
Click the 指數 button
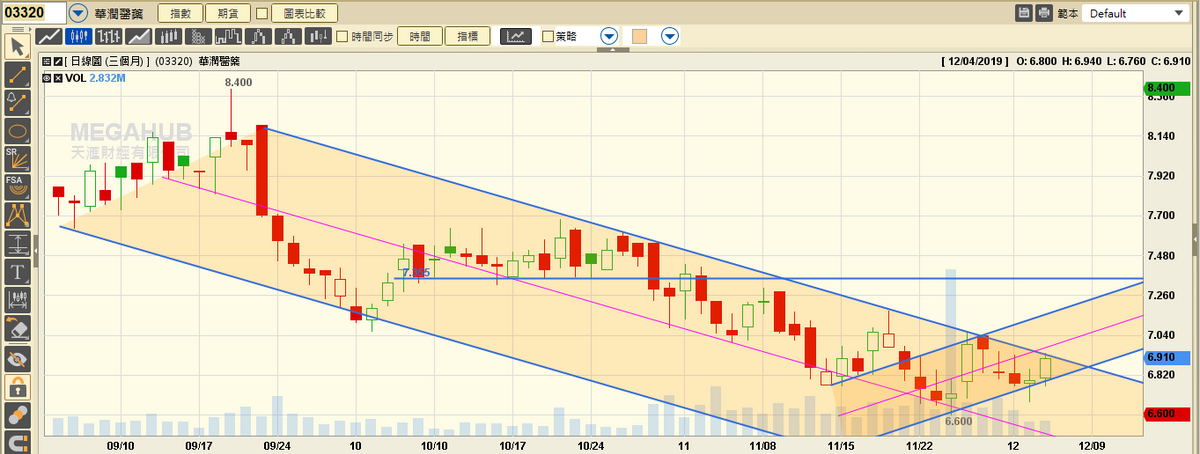[x=178, y=14]
